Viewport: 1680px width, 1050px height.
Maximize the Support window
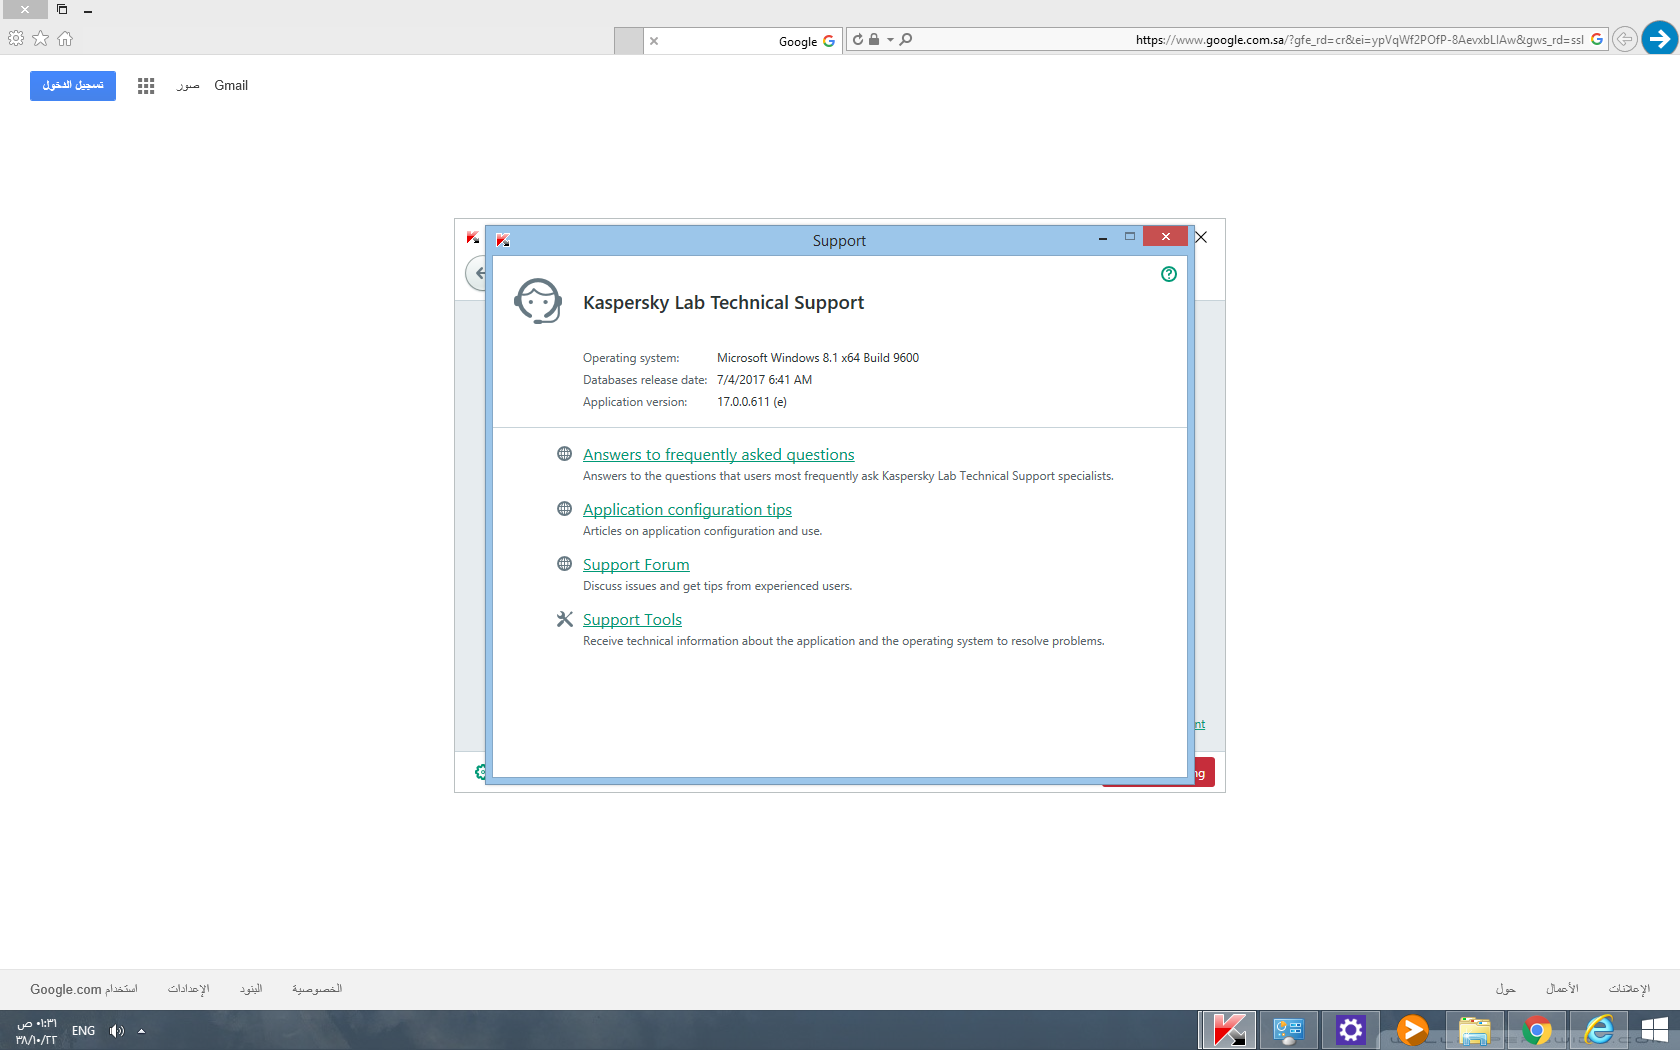(x=1130, y=237)
